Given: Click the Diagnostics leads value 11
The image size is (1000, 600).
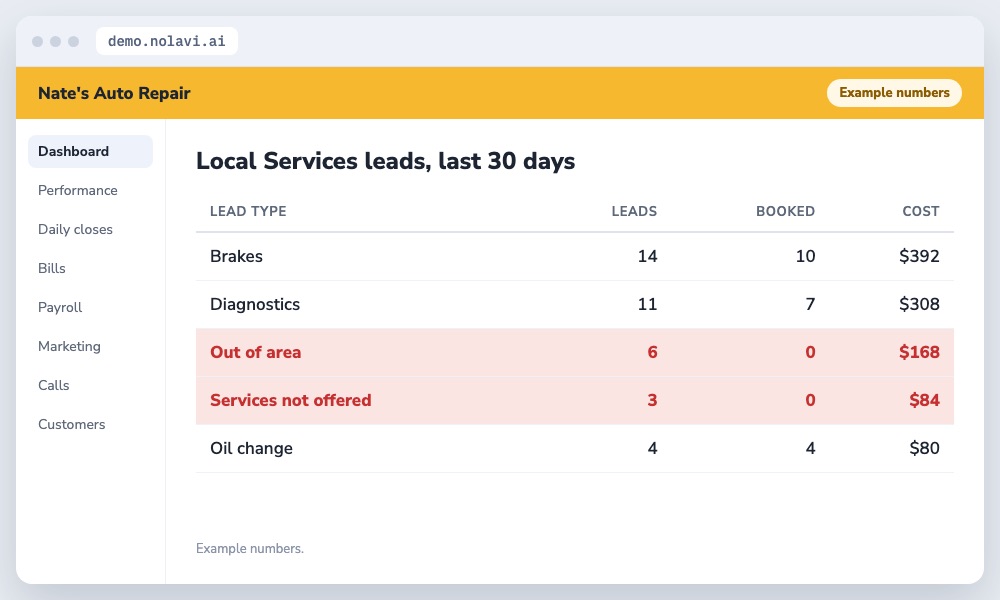Looking at the screenshot, I should 647,304.
